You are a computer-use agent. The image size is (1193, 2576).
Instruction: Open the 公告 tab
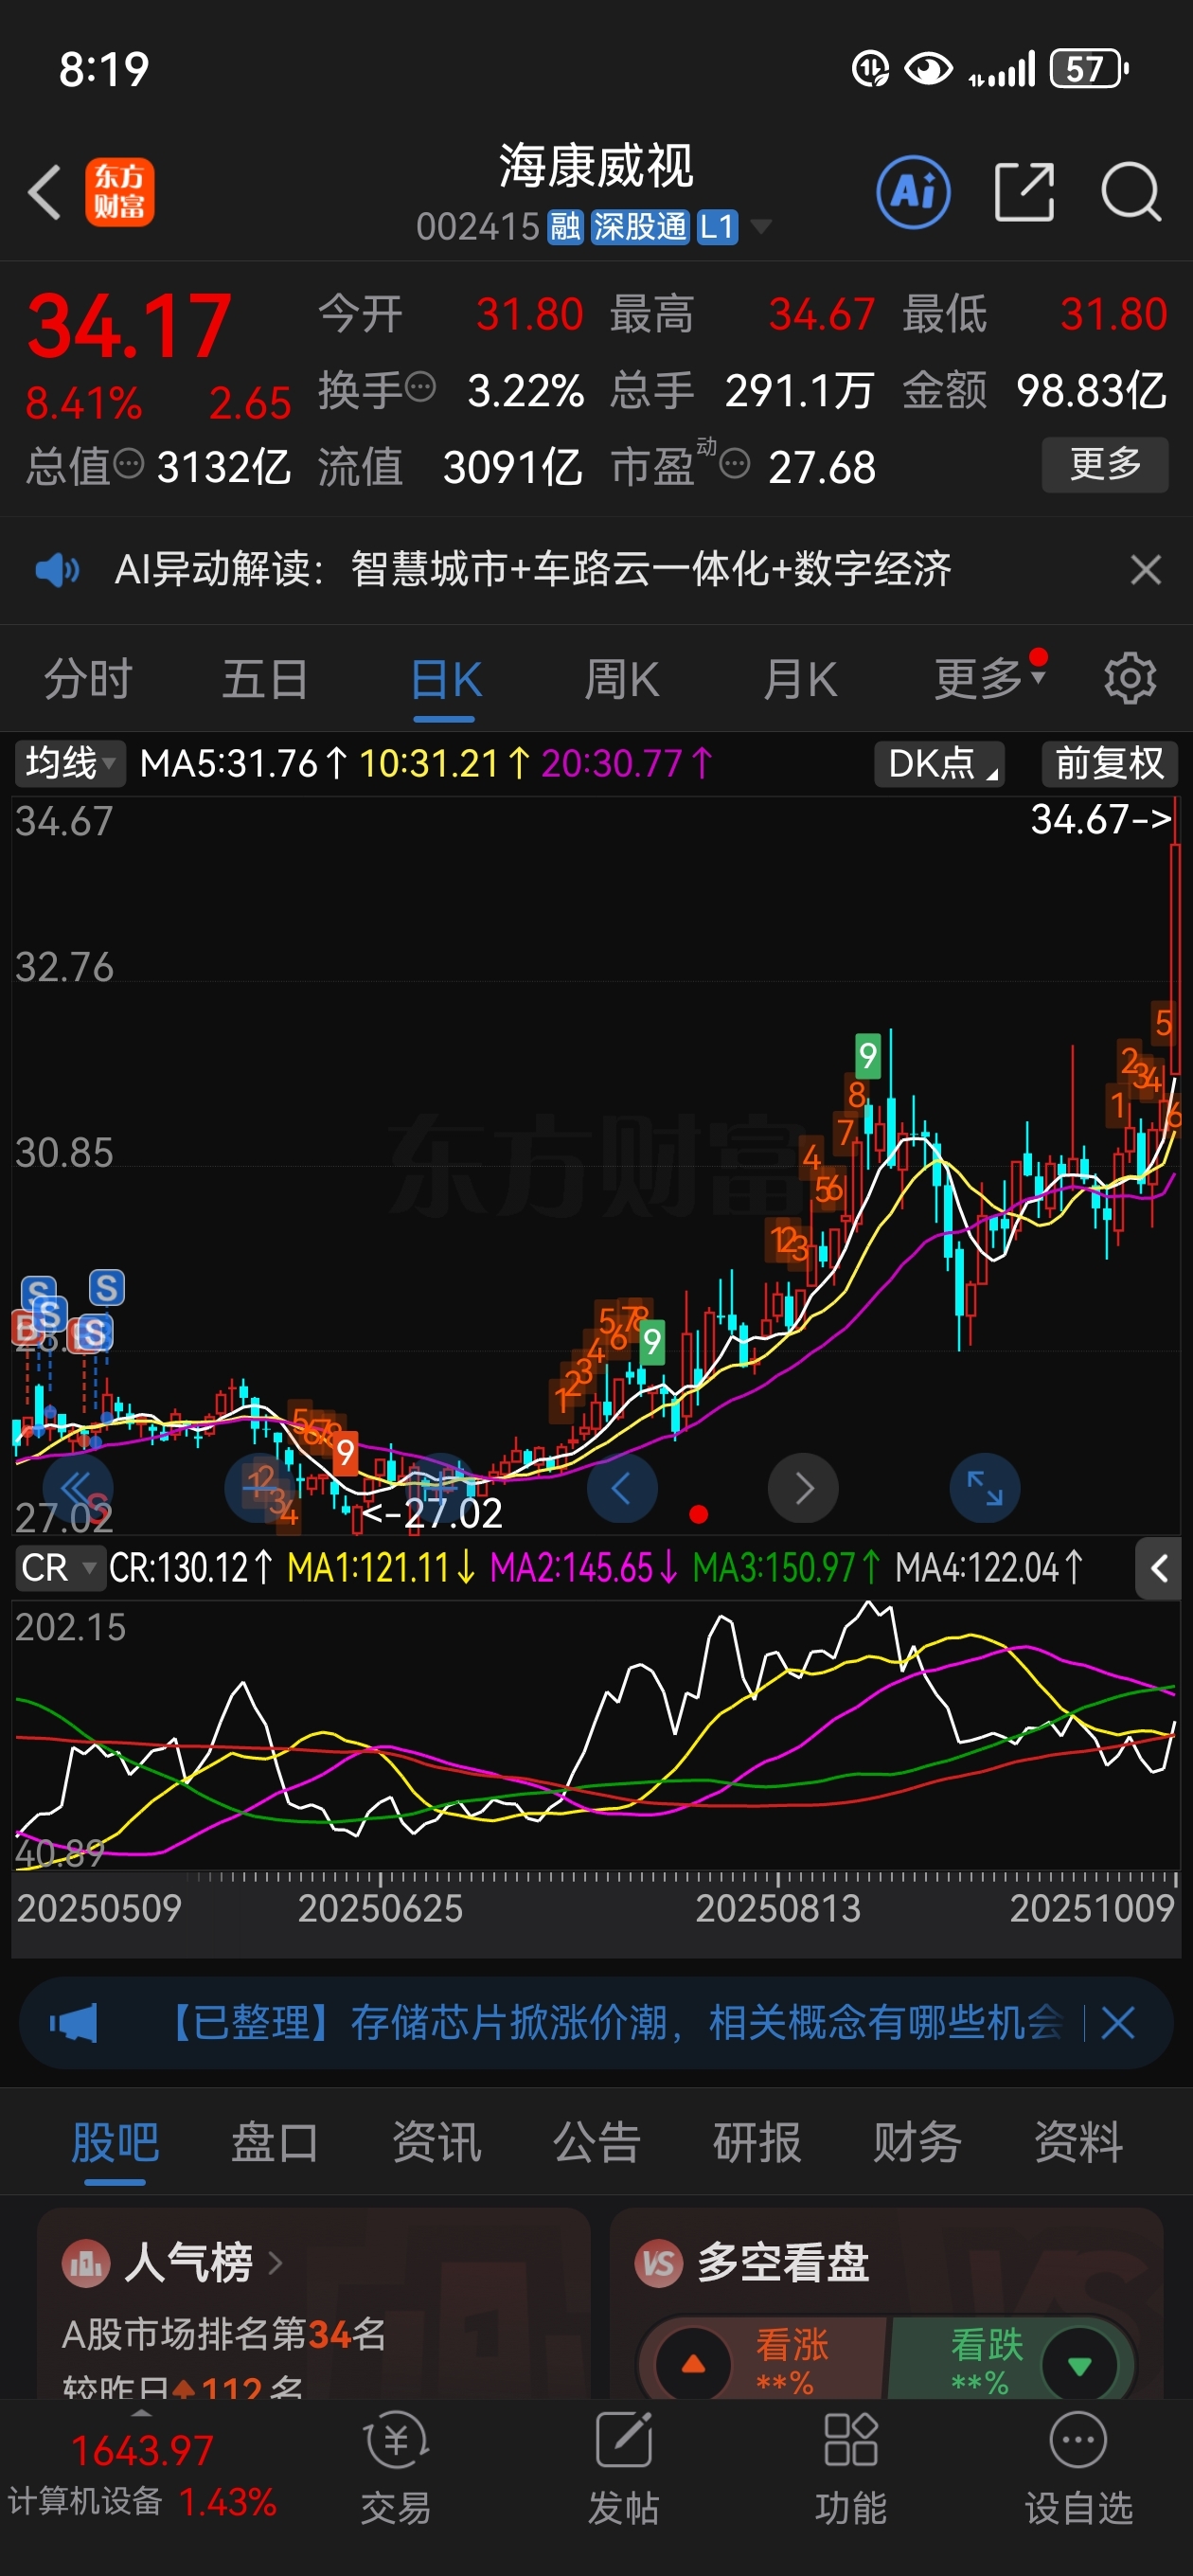[597, 2143]
